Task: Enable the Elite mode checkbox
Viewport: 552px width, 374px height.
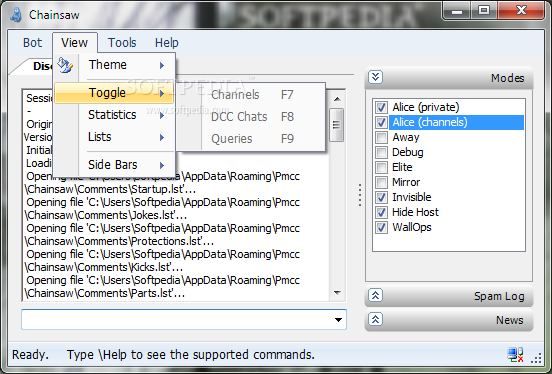Action: [381, 167]
